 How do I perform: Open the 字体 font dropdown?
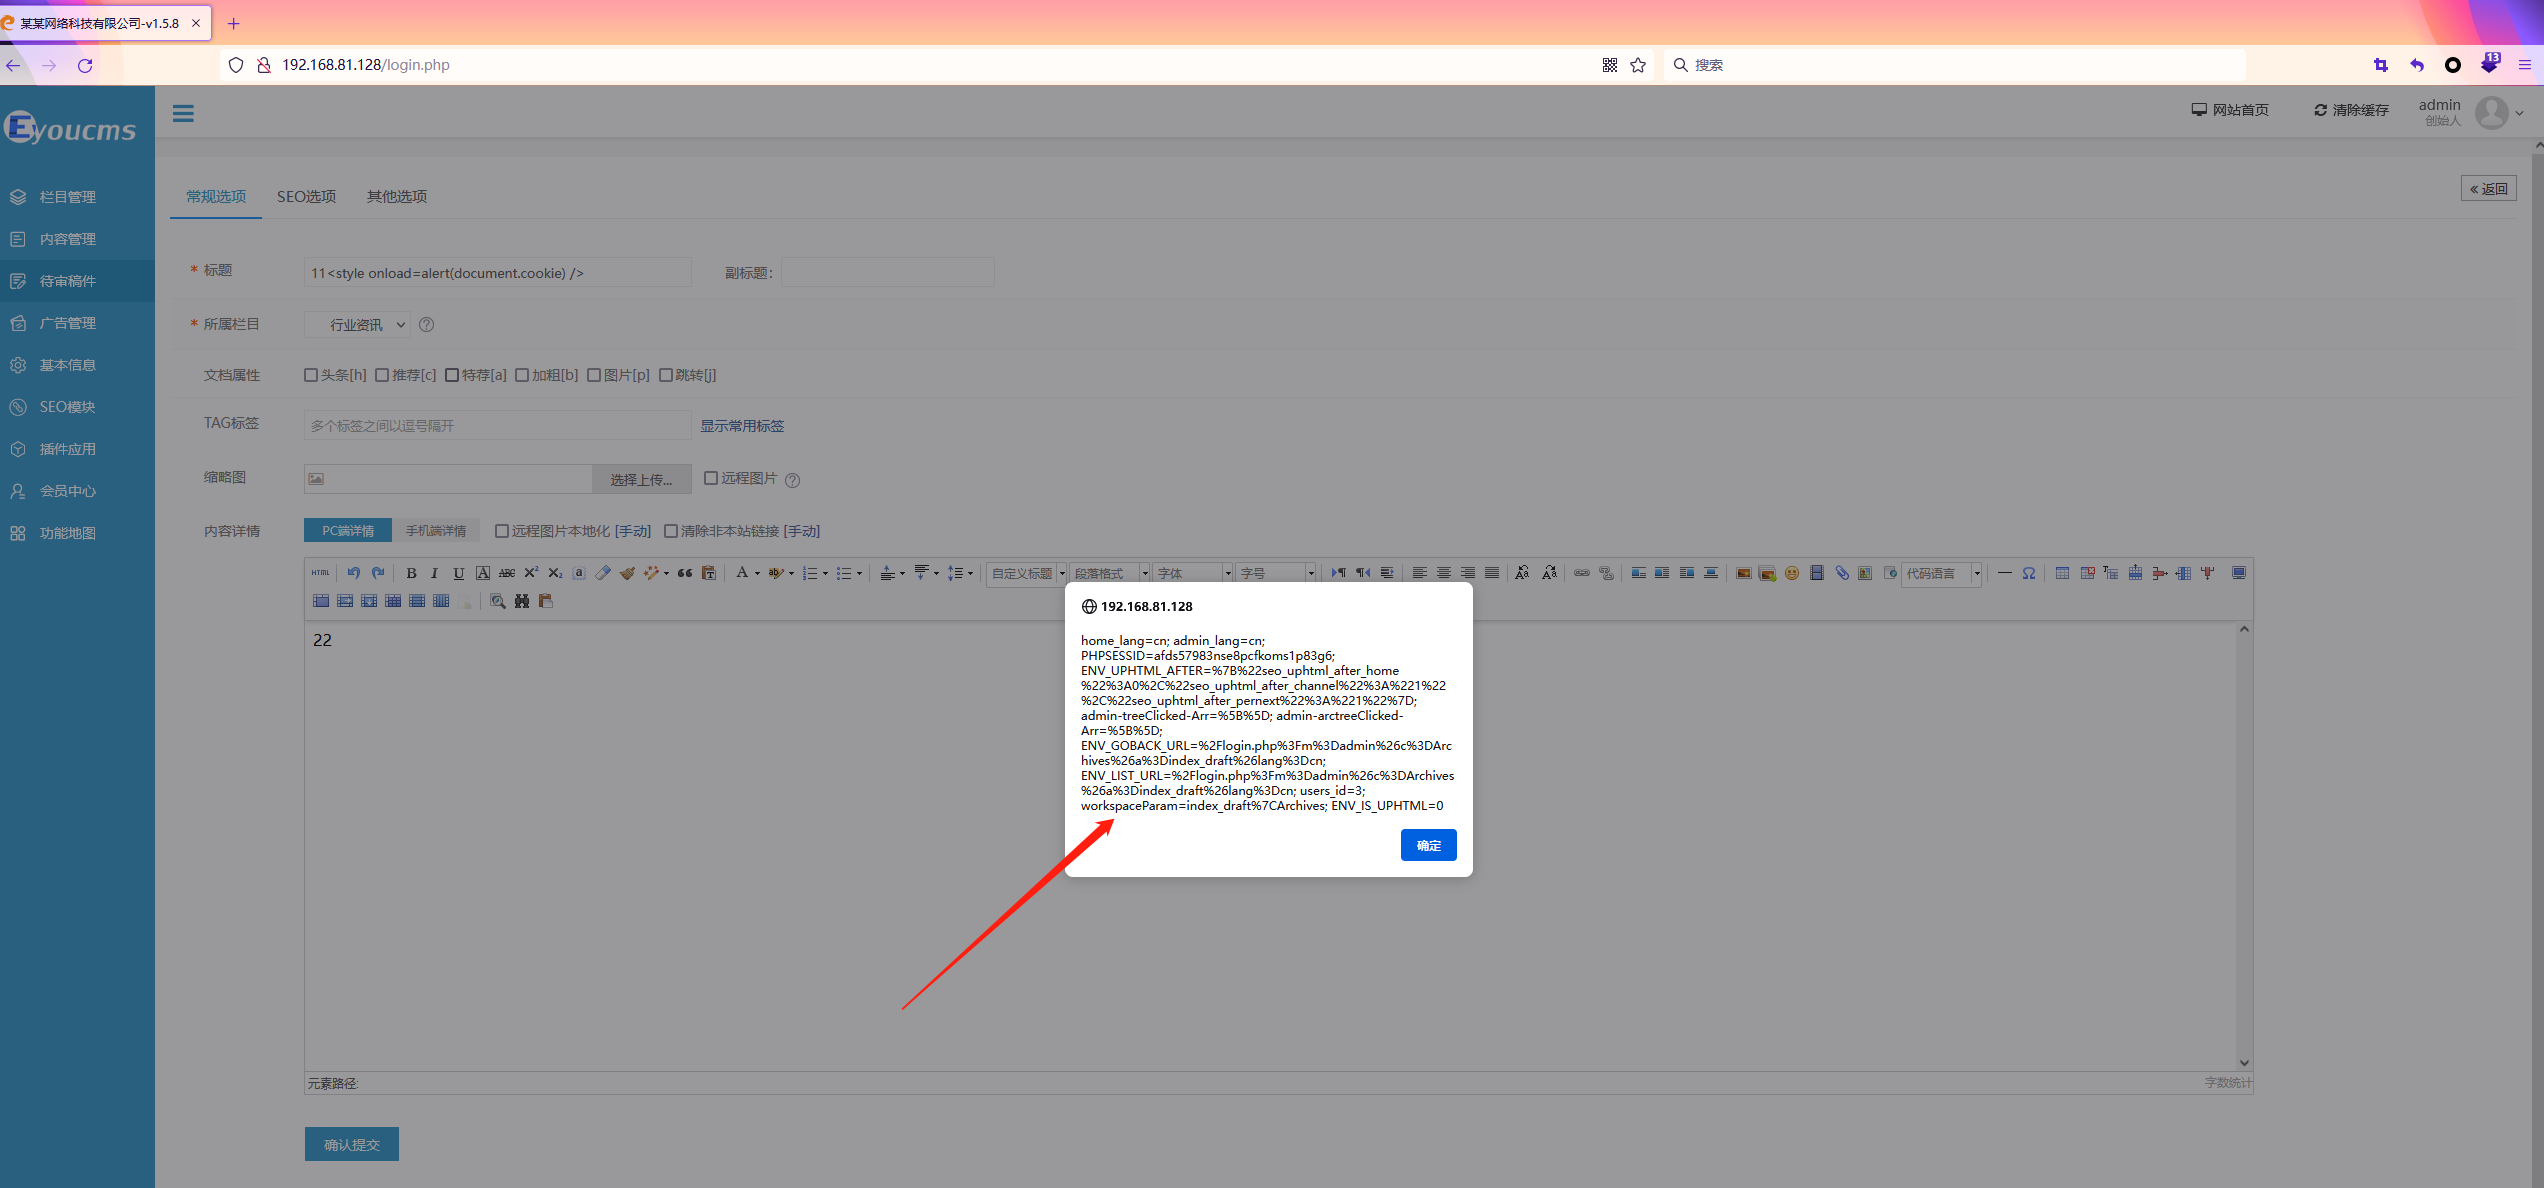(1194, 573)
